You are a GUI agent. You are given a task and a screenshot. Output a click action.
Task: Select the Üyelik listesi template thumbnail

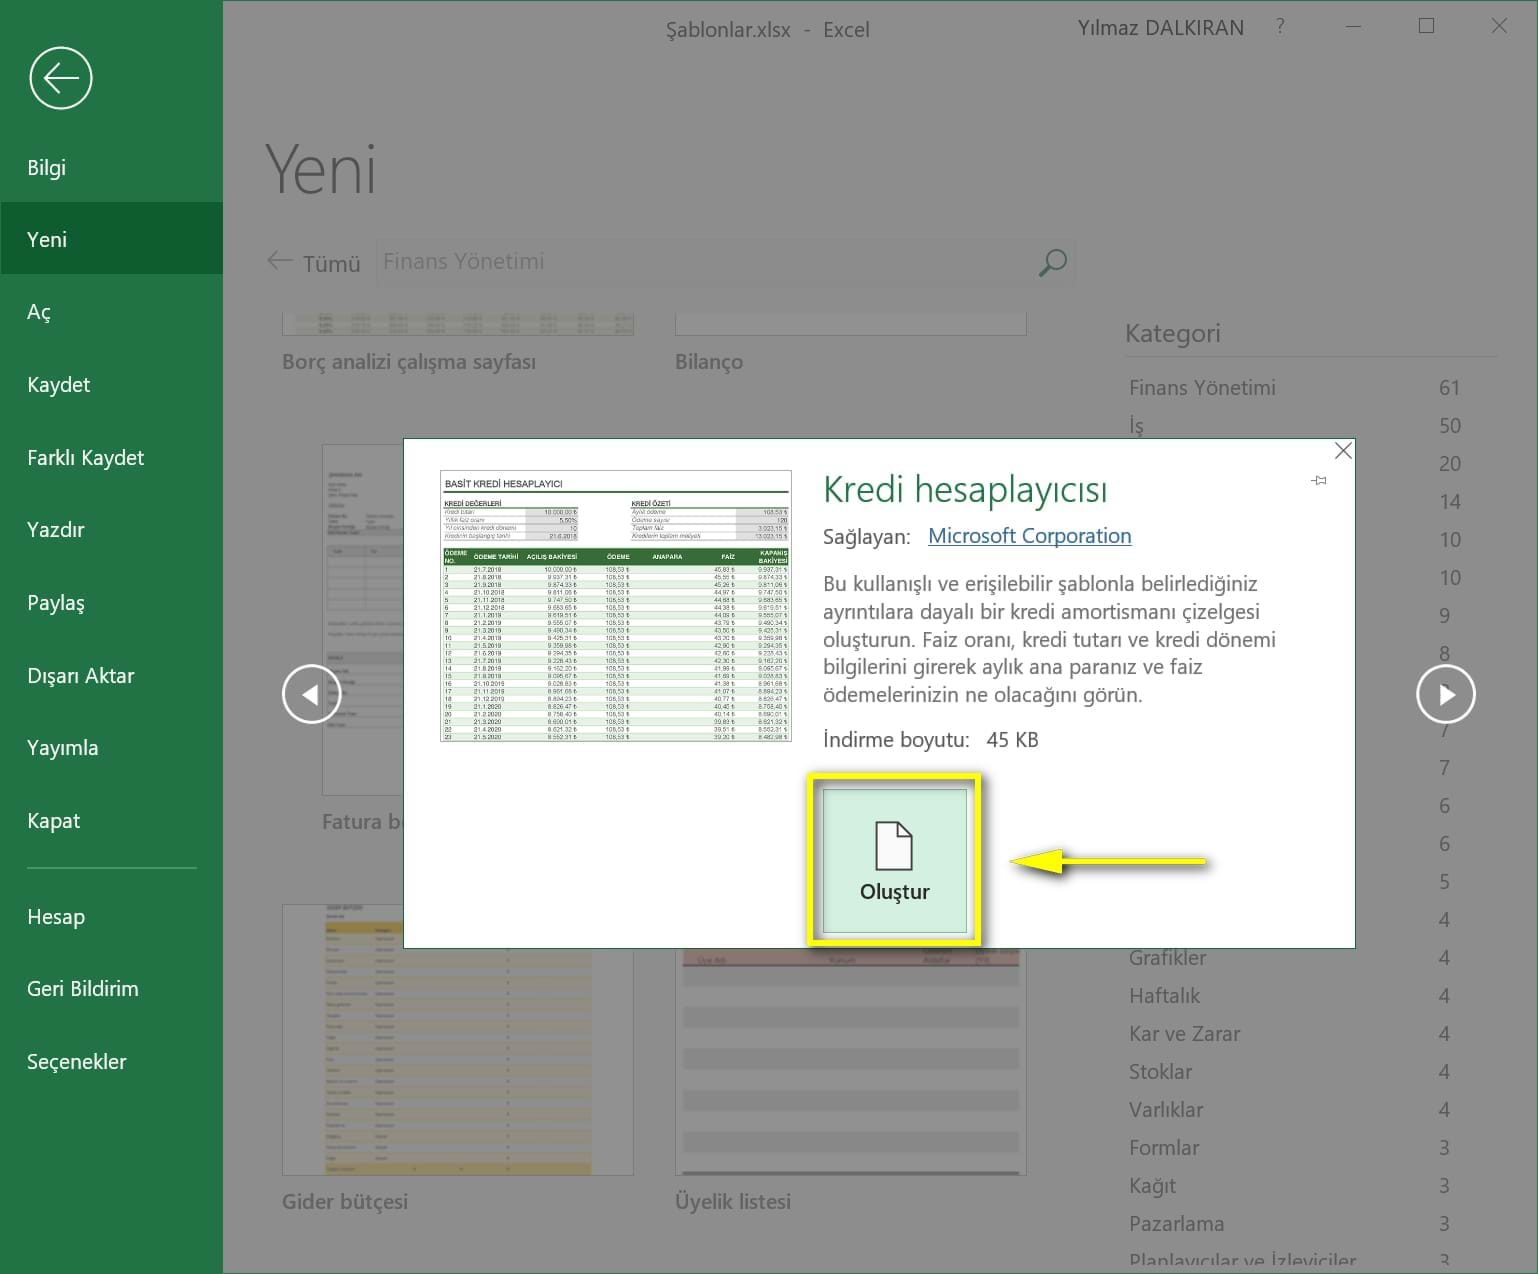click(851, 1060)
